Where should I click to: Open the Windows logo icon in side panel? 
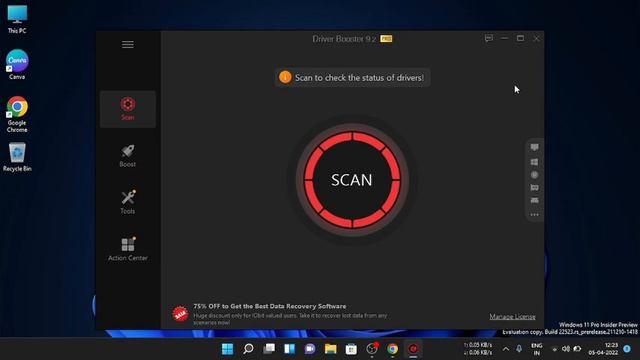[534, 162]
